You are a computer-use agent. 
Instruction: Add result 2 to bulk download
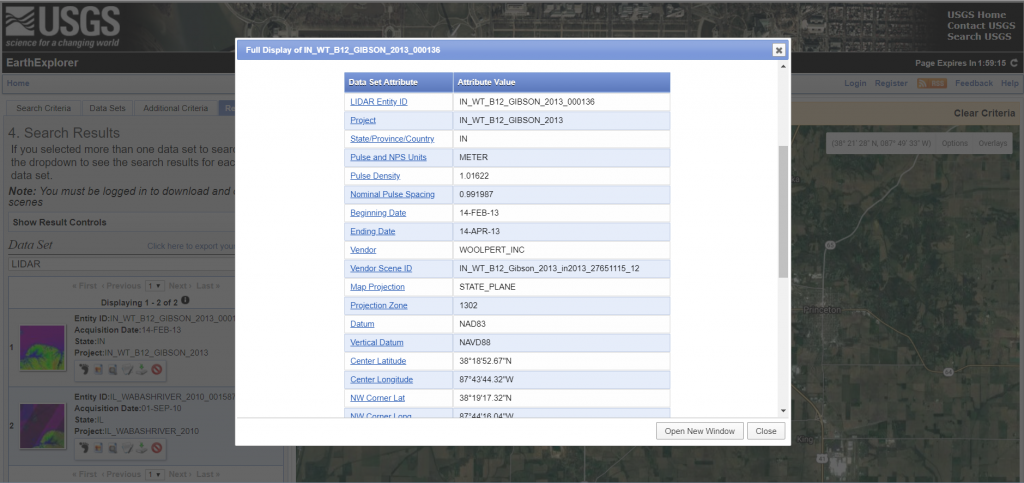[127, 448]
